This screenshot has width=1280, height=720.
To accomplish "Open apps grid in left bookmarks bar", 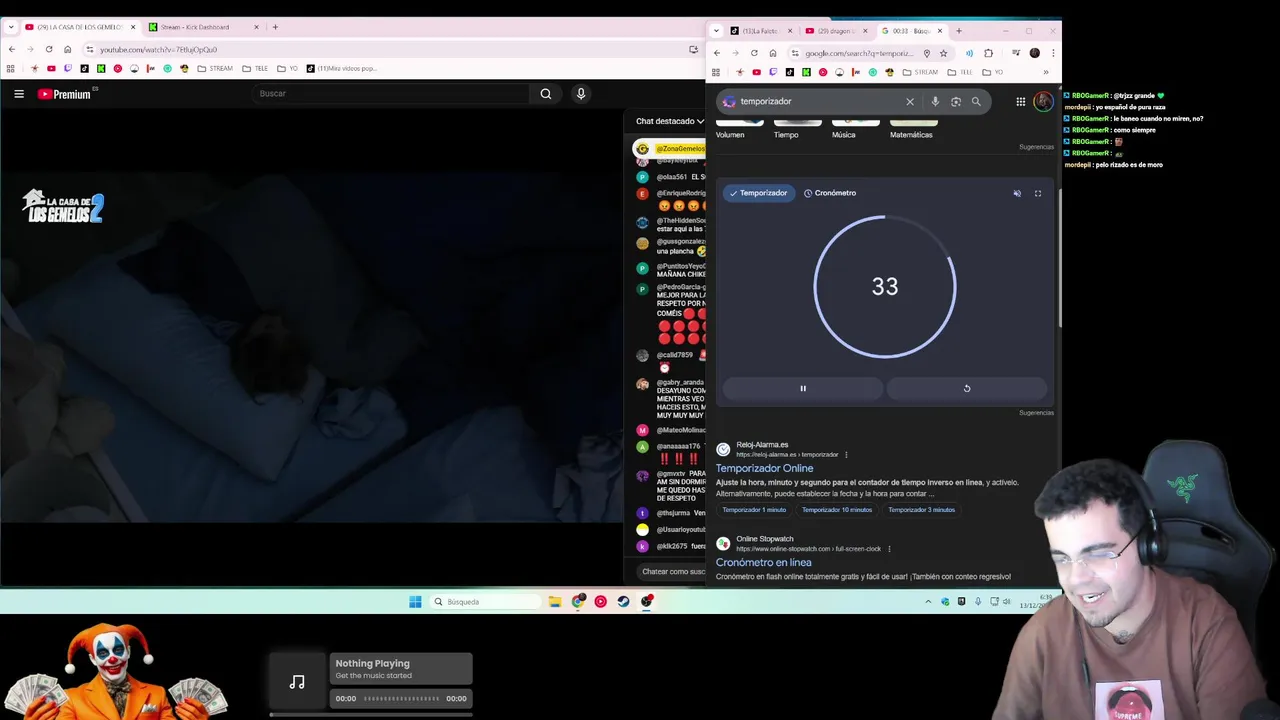I will [11, 69].
